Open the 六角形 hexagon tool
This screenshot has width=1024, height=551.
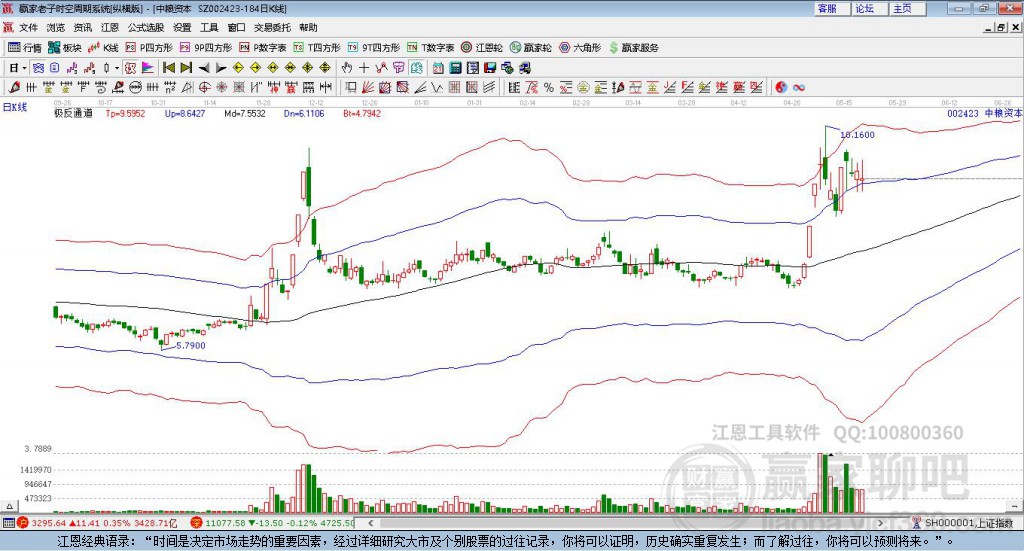(580, 48)
